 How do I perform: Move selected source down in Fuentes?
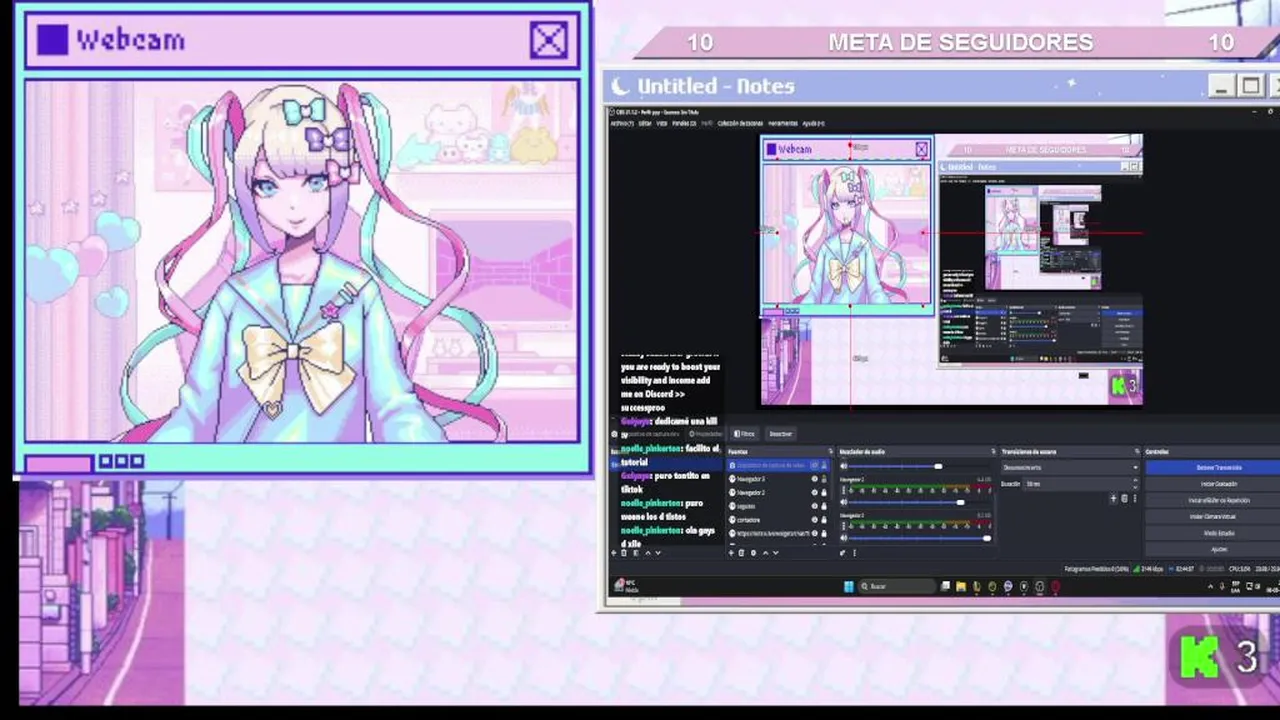[775, 553]
